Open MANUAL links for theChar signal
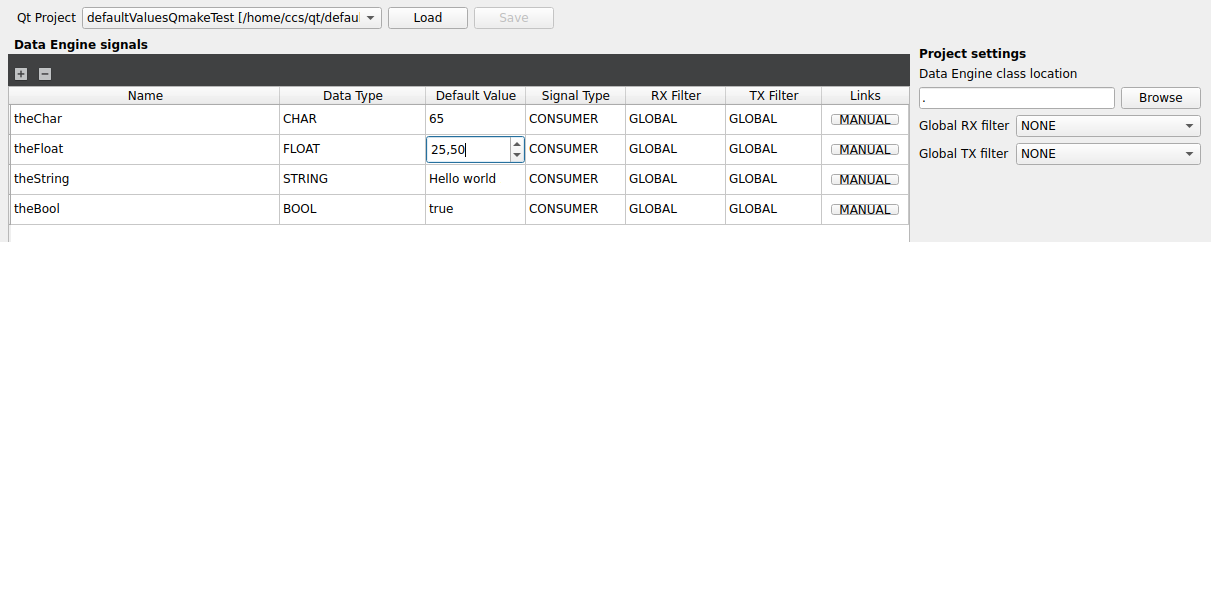This screenshot has height=600, width=1211. [863, 118]
